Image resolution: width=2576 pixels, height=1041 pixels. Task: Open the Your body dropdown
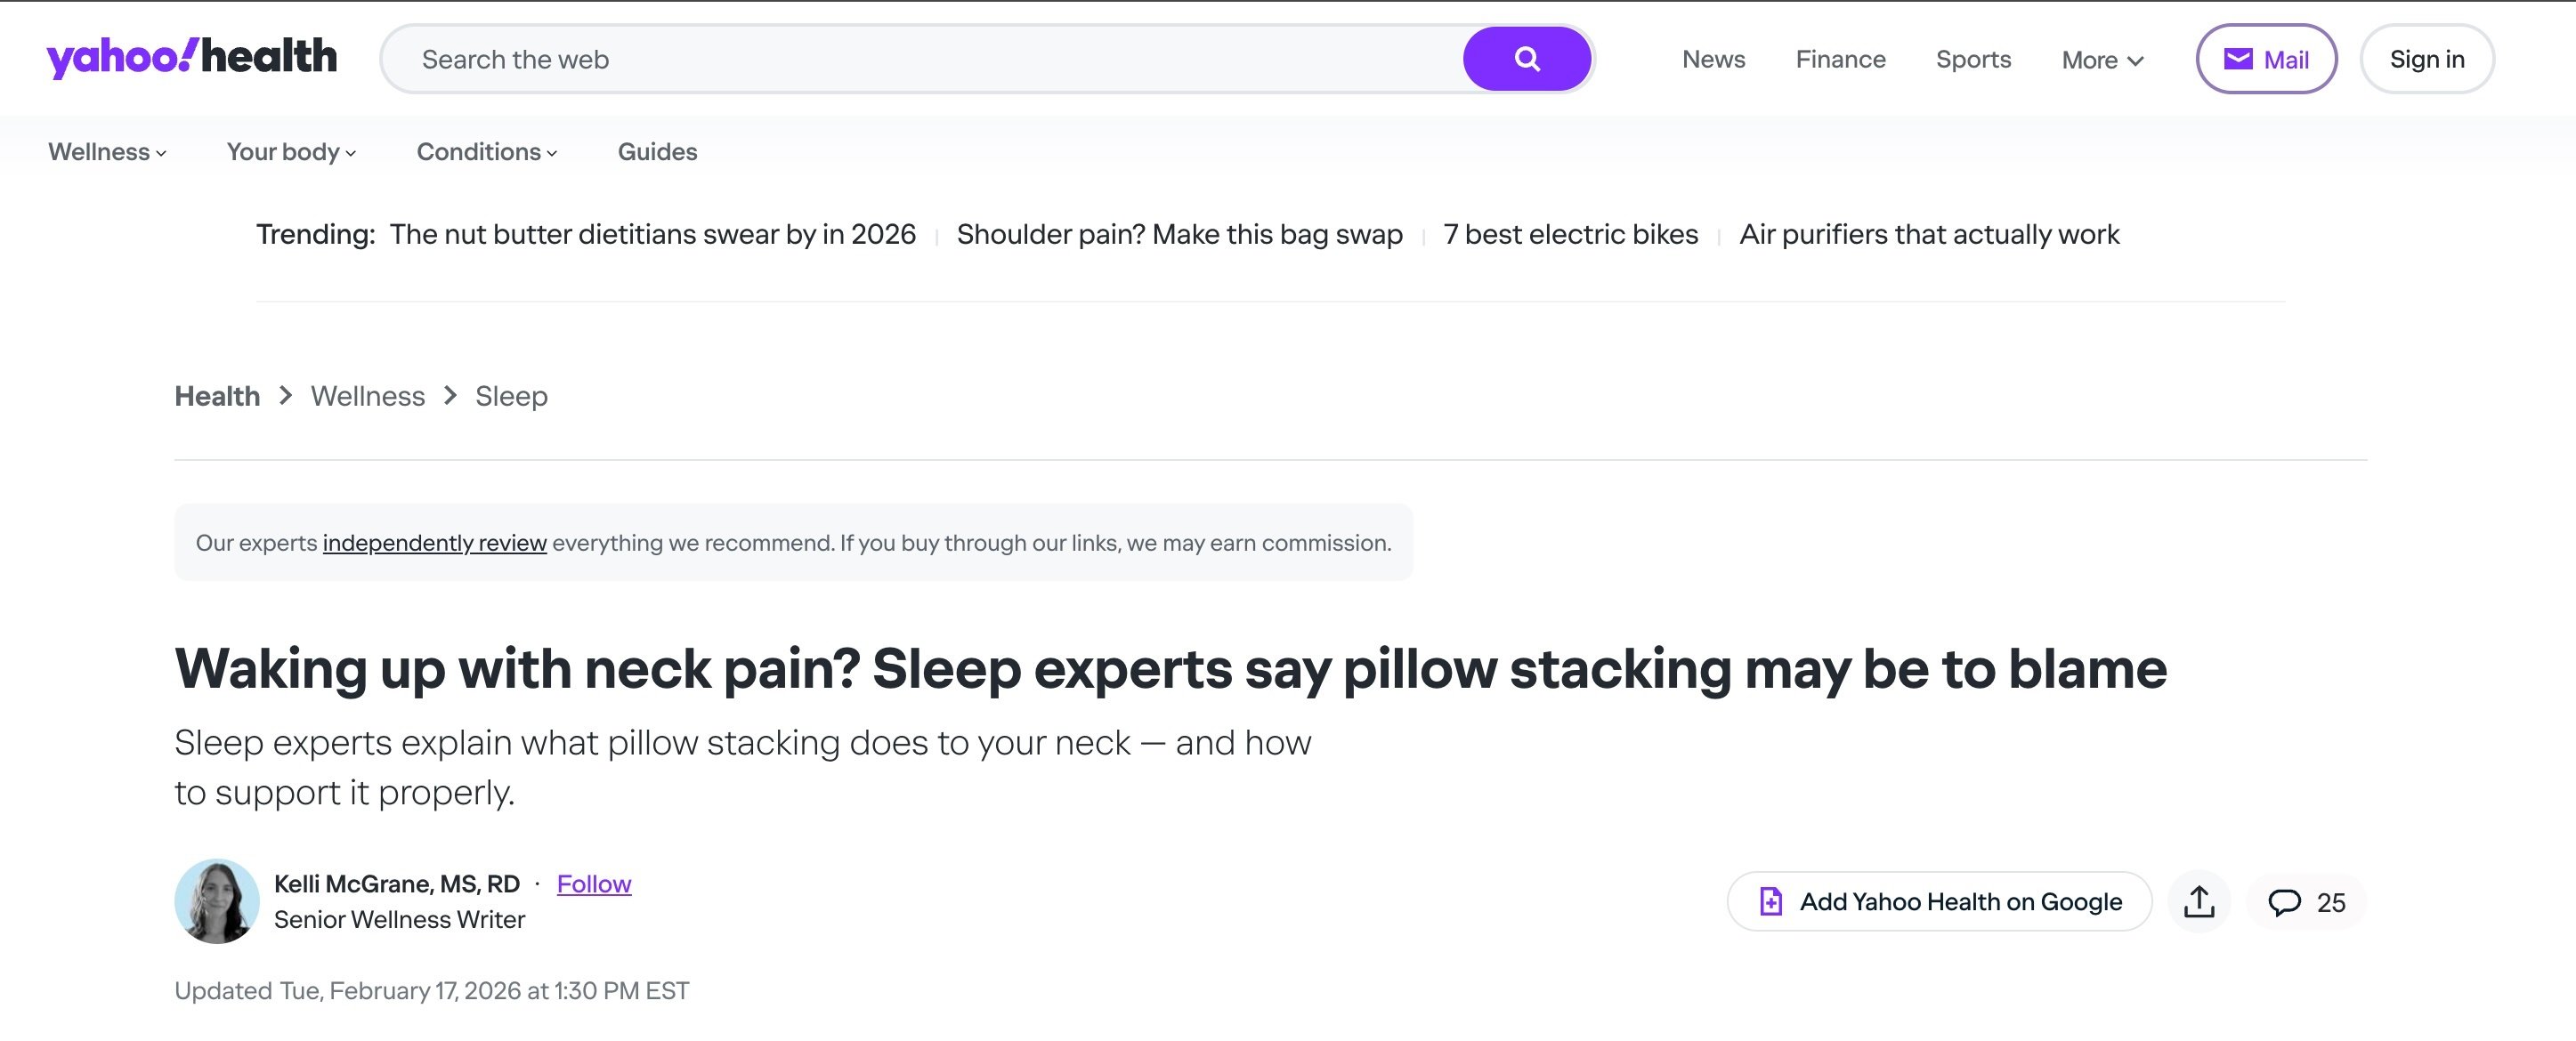291,152
